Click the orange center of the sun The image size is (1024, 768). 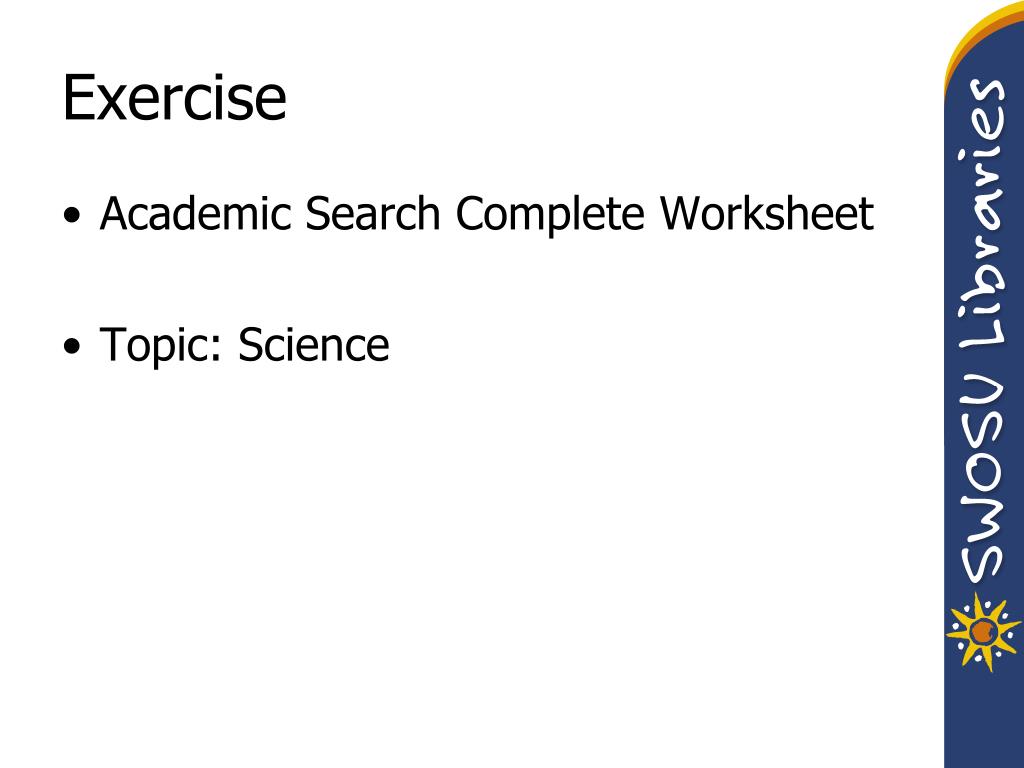(982, 632)
